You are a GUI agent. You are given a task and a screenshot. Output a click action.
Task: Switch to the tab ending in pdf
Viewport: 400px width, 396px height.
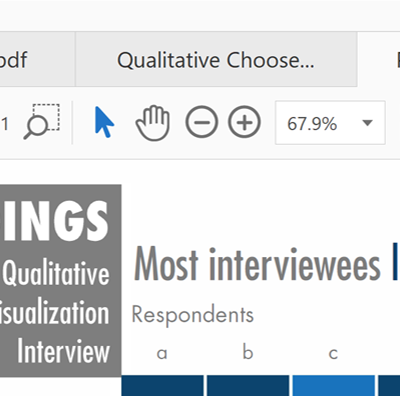pos(37,60)
